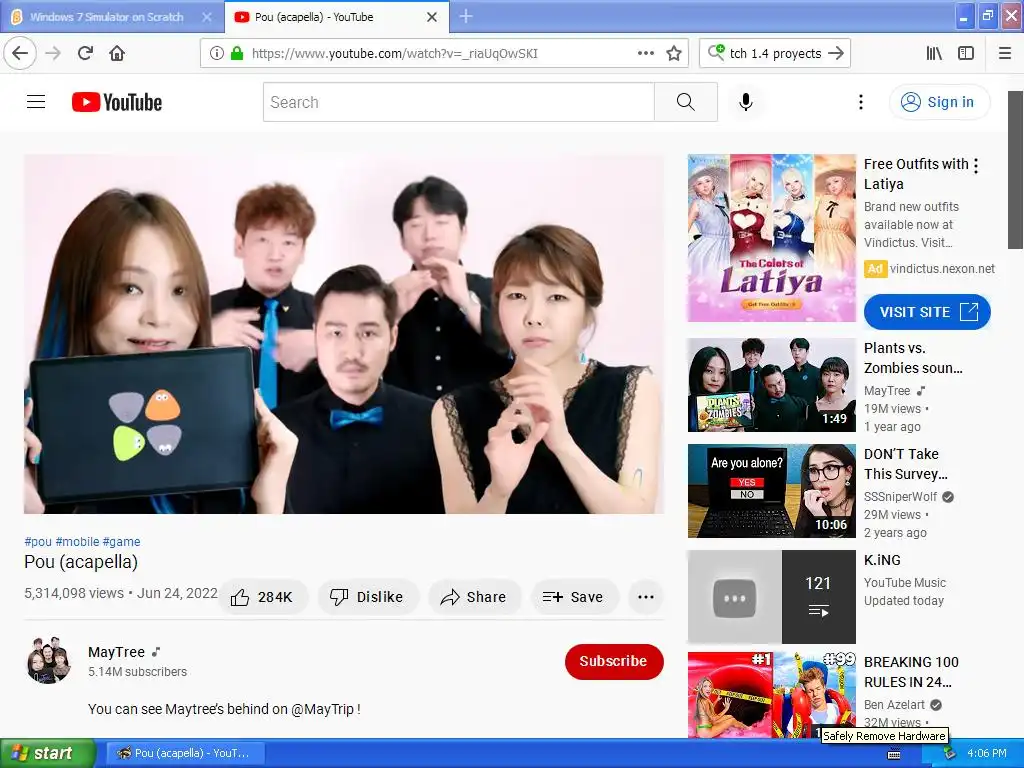
Task: Click the on-screen keyboard tray icon
Action: (894, 754)
